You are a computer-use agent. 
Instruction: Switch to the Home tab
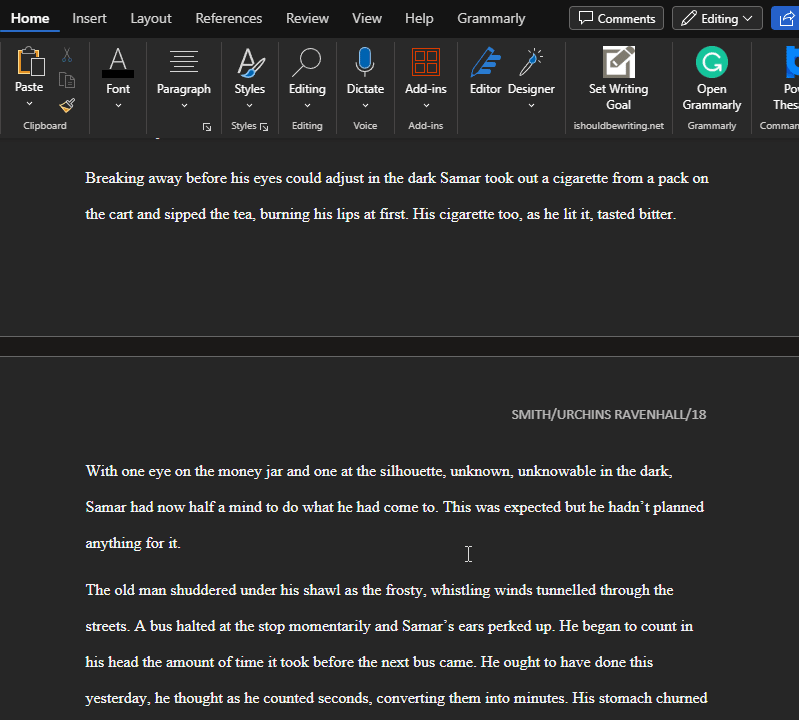(30, 18)
